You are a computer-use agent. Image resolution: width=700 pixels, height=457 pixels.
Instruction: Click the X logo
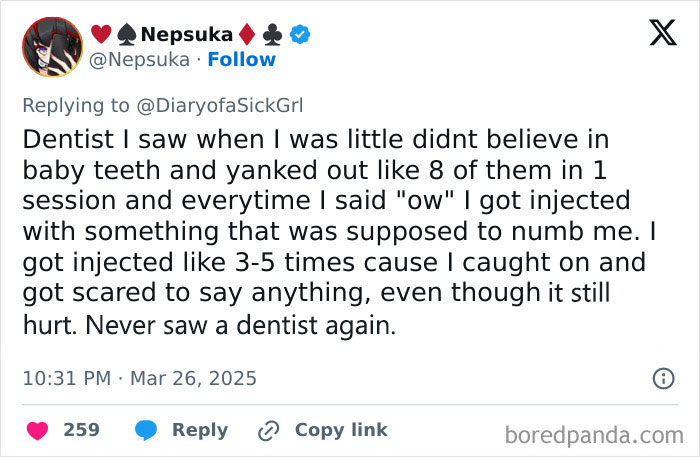(x=655, y=36)
